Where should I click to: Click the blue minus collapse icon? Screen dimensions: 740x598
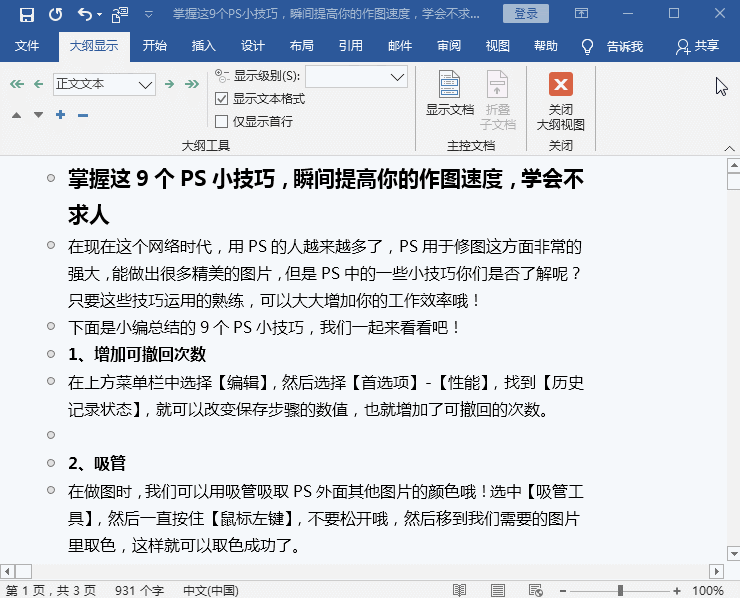point(83,115)
